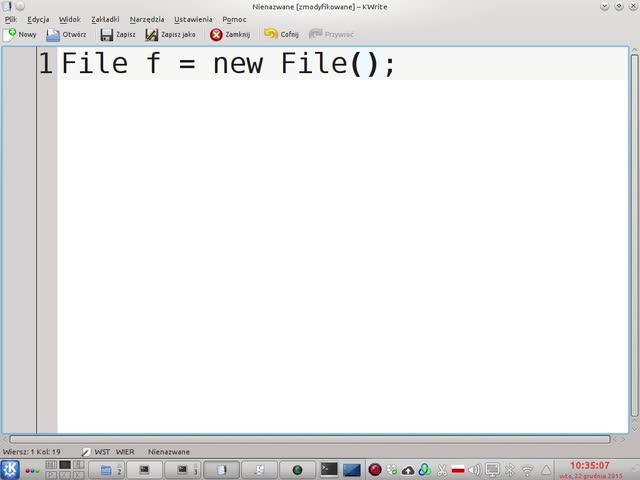Click the three-ring colored tray icon
The width and height of the screenshot is (640, 480).
tap(425, 470)
